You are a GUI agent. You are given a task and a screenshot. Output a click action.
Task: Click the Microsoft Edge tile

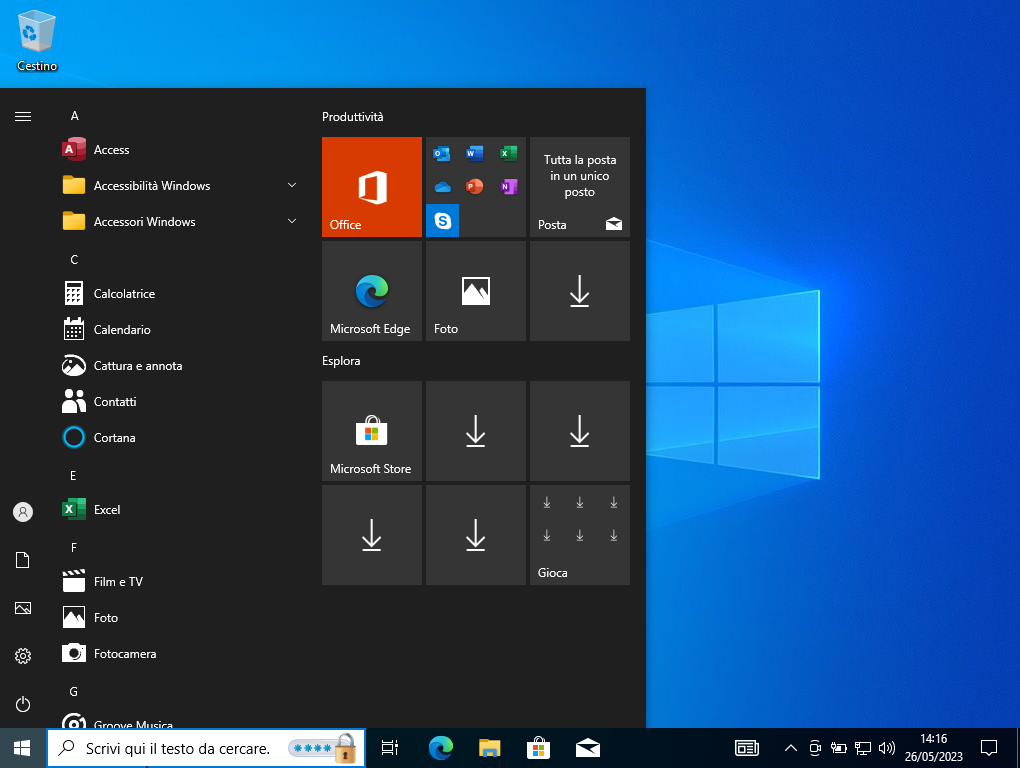pyautogui.click(x=372, y=291)
